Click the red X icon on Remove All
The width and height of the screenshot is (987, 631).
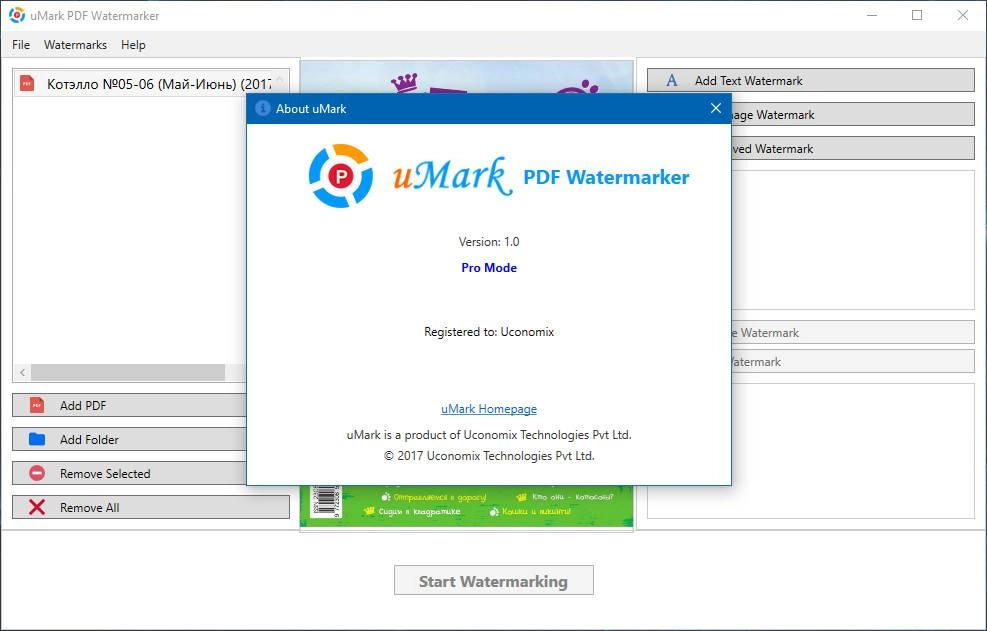point(37,507)
